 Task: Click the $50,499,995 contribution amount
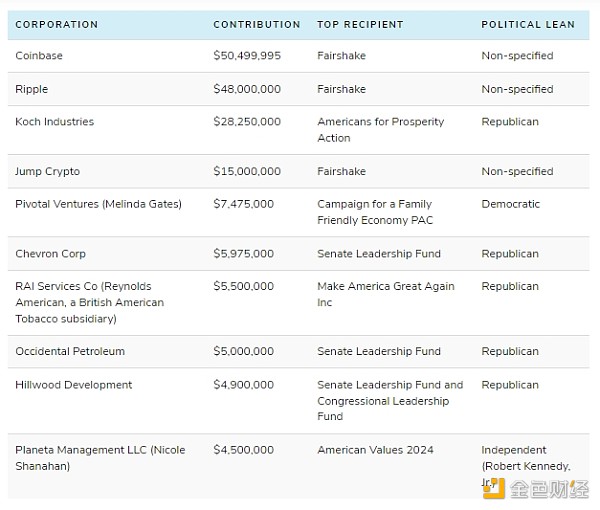247,56
